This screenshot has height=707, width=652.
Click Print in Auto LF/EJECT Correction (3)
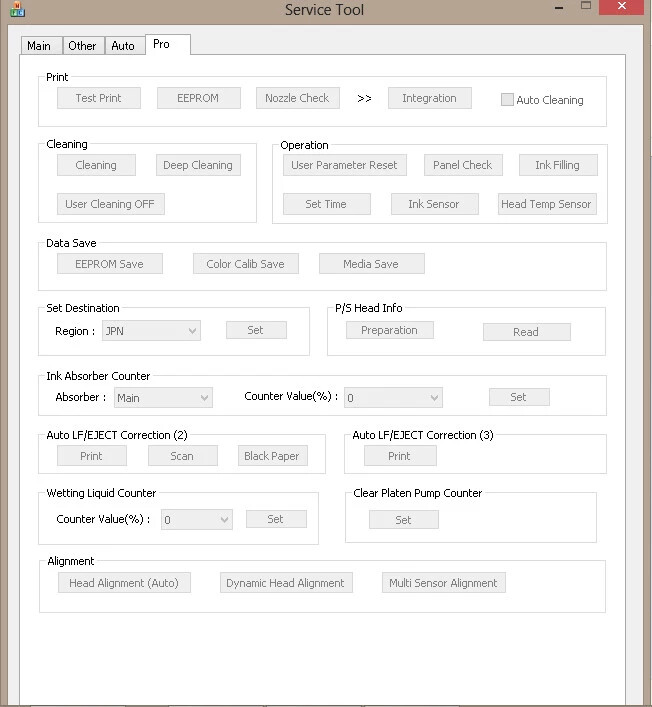point(400,456)
